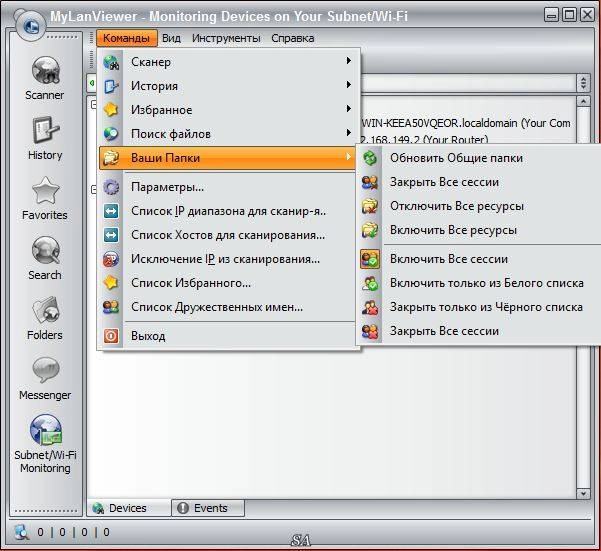The width and height of the screenshot is (601, 551).
Task: Click the Отключить Все ресурсы icon
Action: coord(370,206)
